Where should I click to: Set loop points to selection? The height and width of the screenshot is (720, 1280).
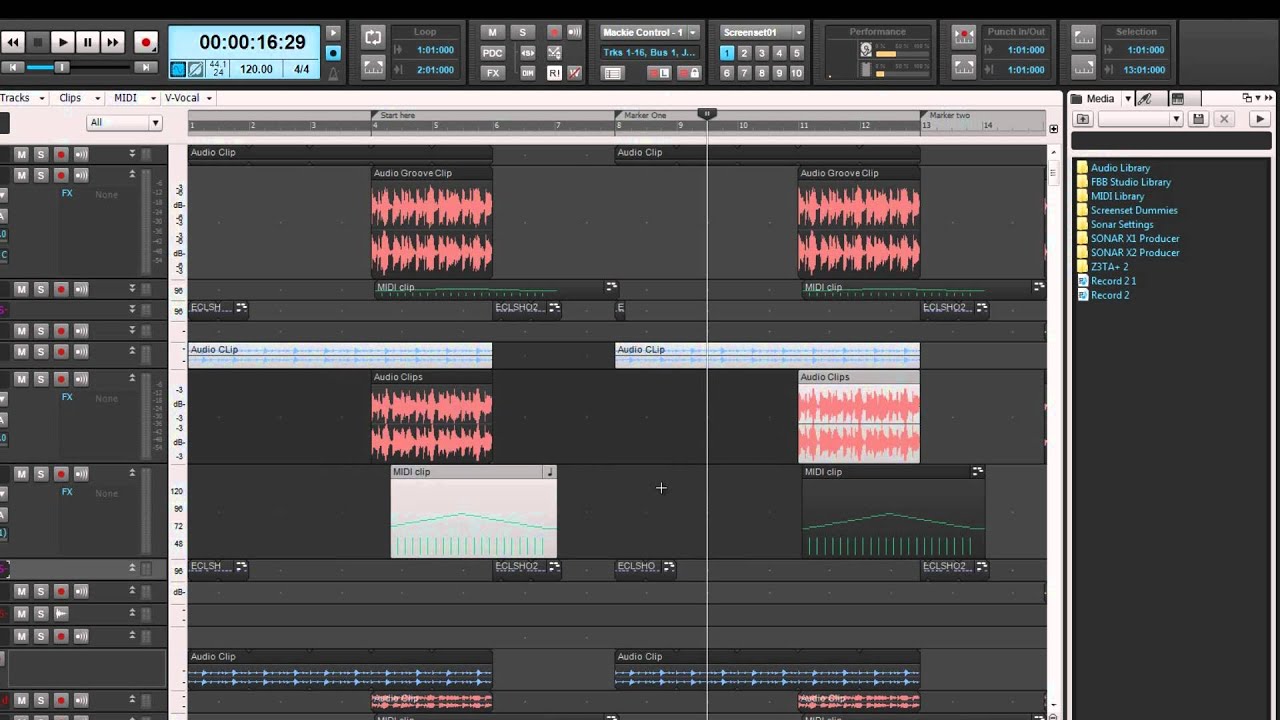tap(373, 67)
